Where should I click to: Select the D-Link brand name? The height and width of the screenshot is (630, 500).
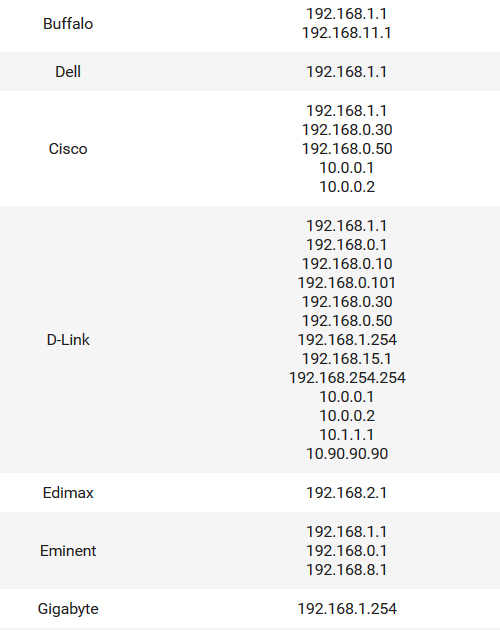tap(68, 340)
